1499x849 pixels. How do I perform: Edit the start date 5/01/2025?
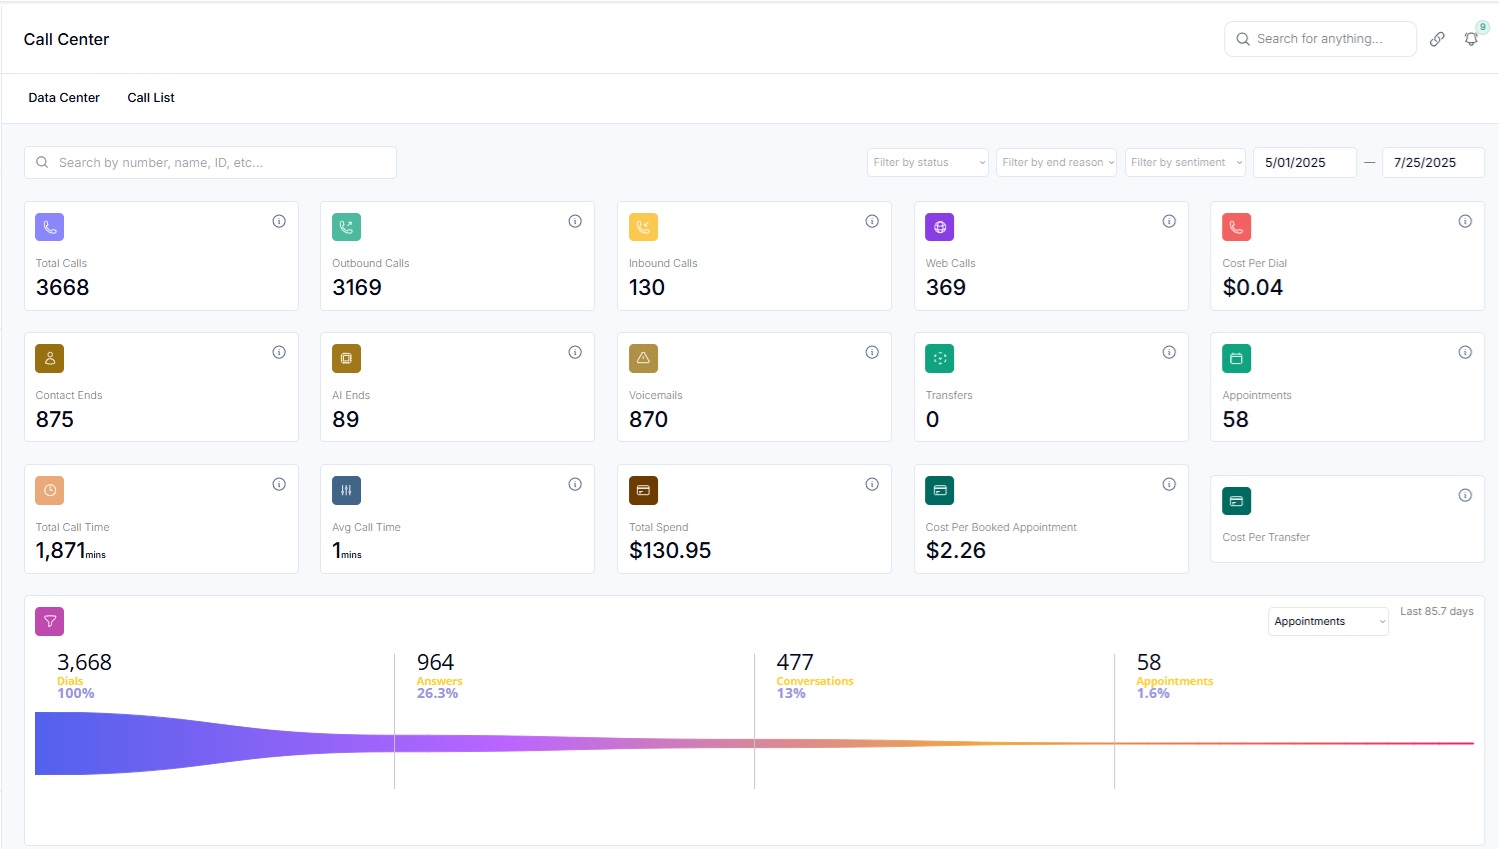click(1305, 162)
